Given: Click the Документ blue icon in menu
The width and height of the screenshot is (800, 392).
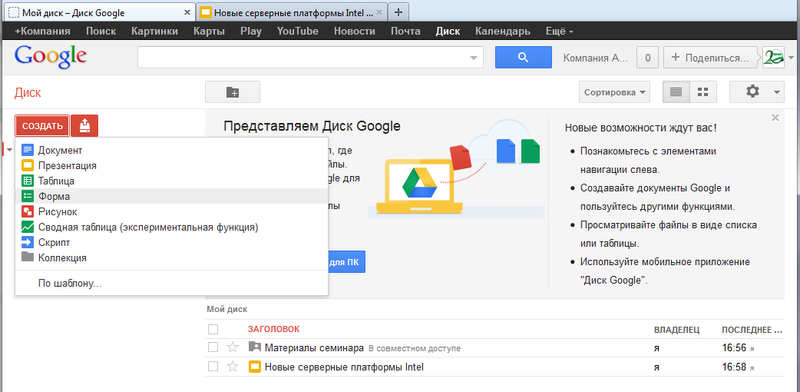Looking at the screenshot, I should [28, 151].
